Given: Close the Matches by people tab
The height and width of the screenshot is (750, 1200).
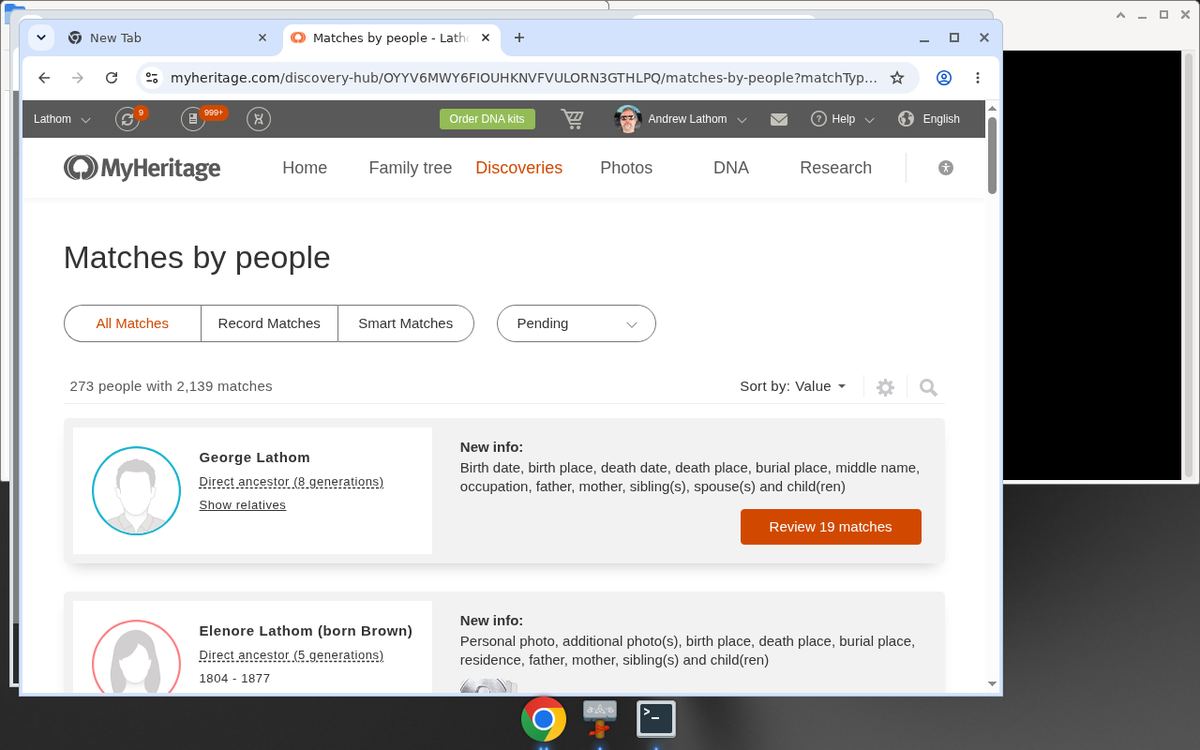Looking at the screenshot, I should point(485,37).
